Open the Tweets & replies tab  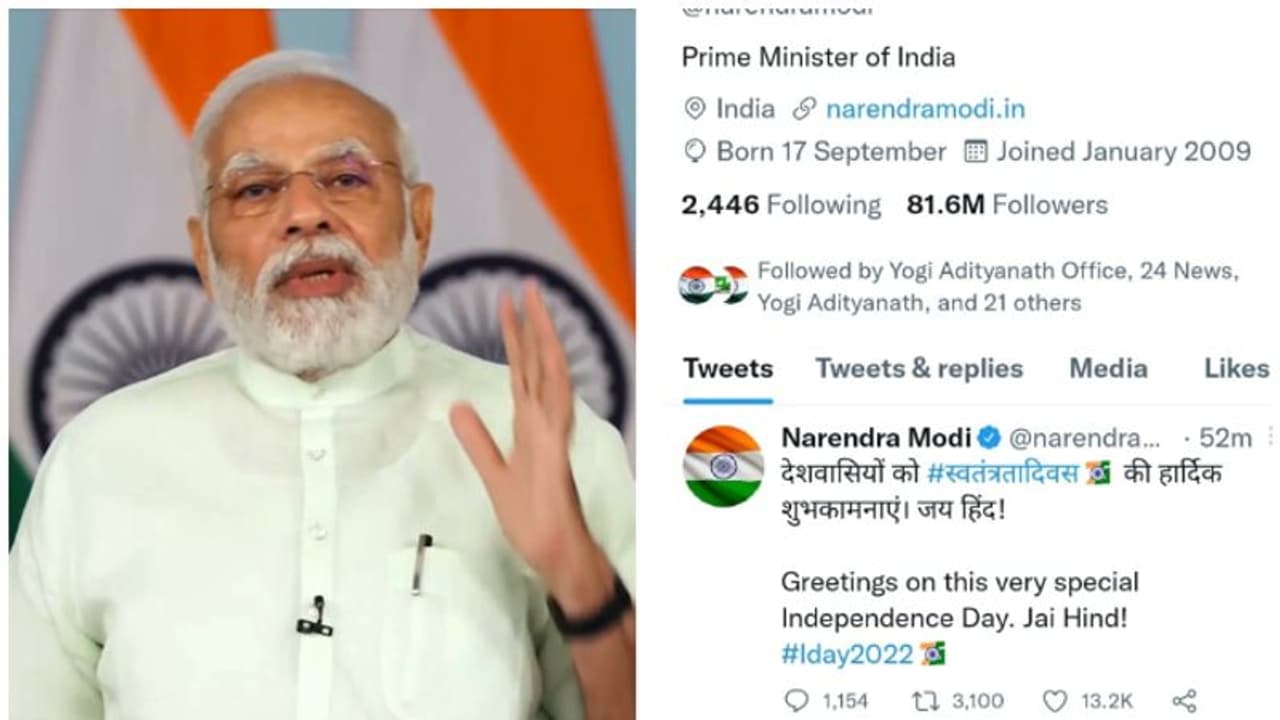[916, 369]
